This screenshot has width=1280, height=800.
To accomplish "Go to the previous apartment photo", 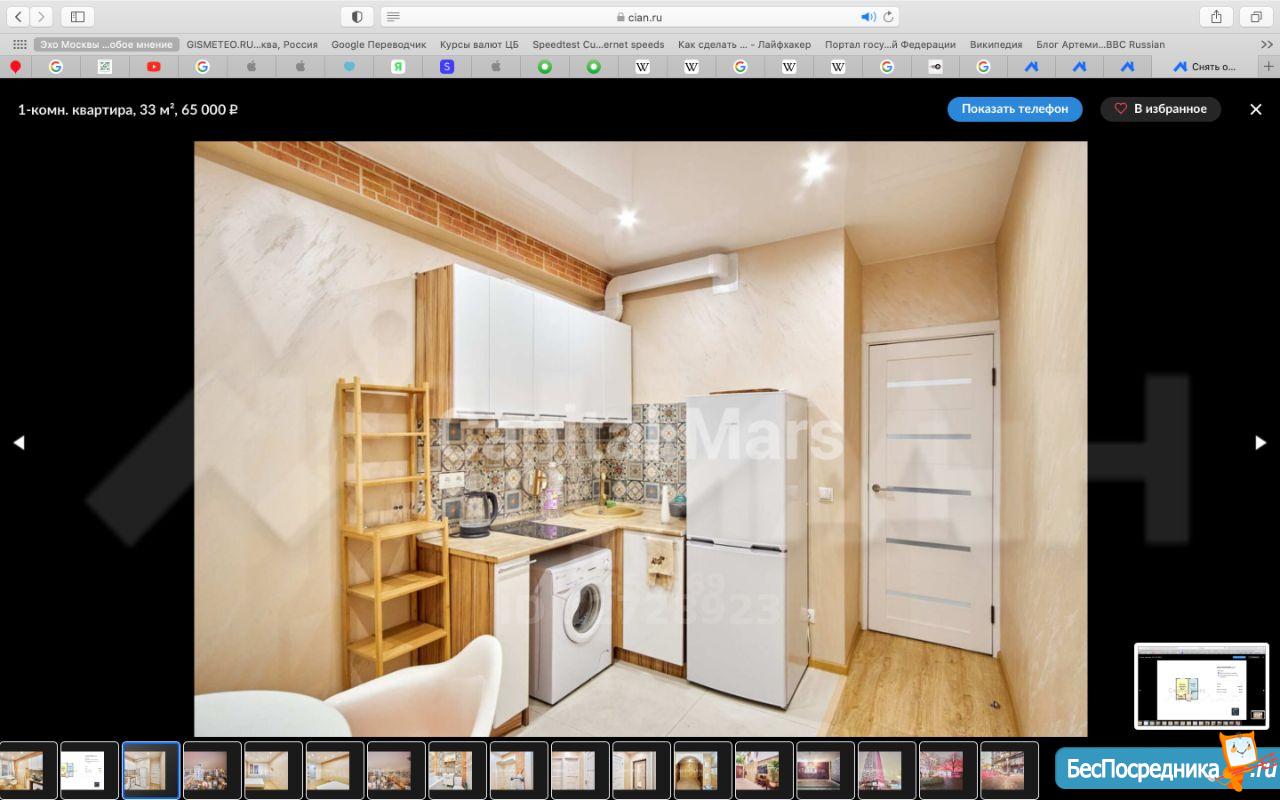I will coord(18,442).
